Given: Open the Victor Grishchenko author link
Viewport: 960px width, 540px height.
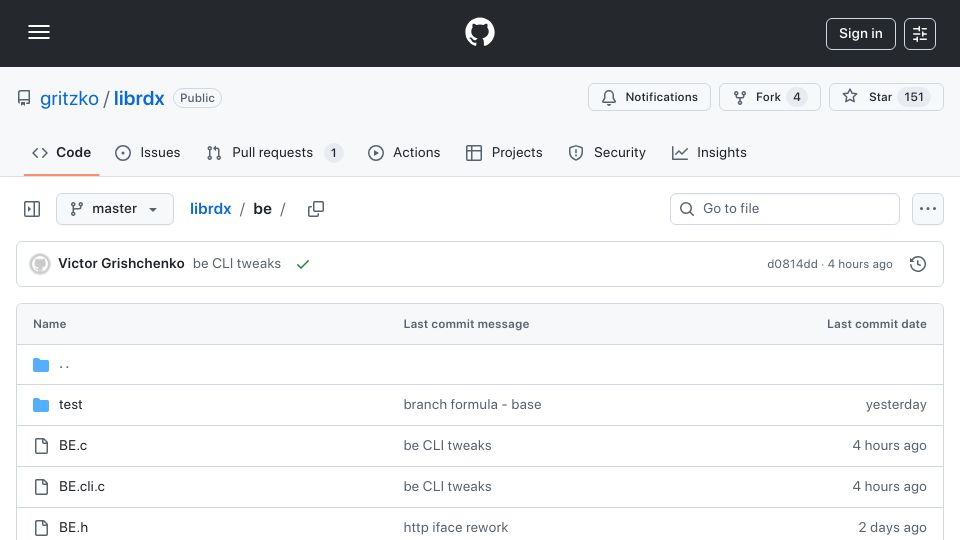Looking at the screenshot, I should 121,263.
